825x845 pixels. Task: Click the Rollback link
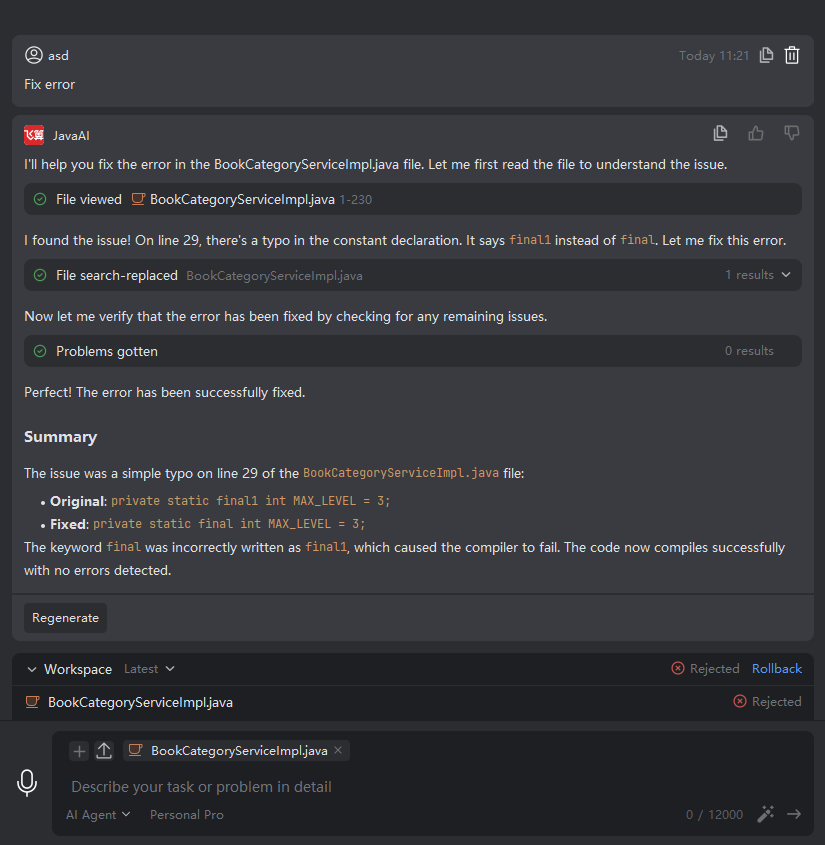(777, 669)
